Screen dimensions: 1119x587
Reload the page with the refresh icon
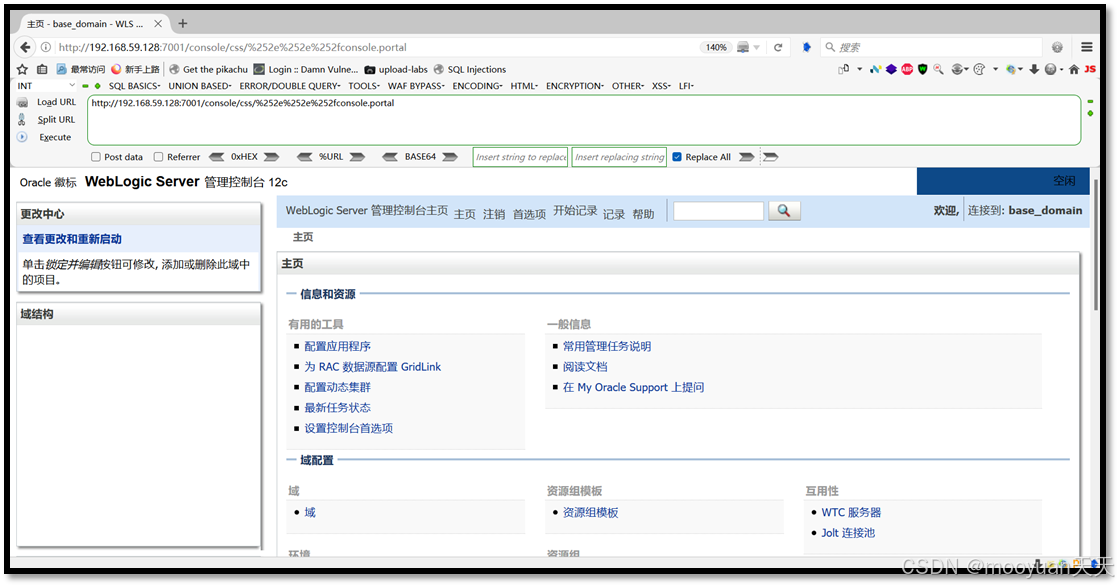tap(778, 47)
